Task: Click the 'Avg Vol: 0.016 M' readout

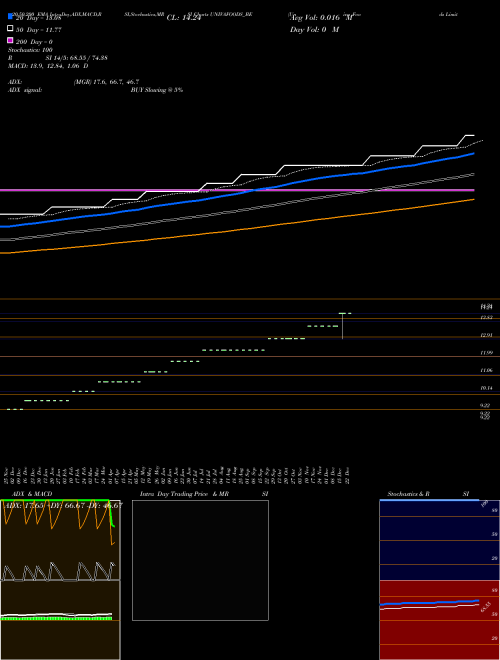Action: (x=321, y=18)
